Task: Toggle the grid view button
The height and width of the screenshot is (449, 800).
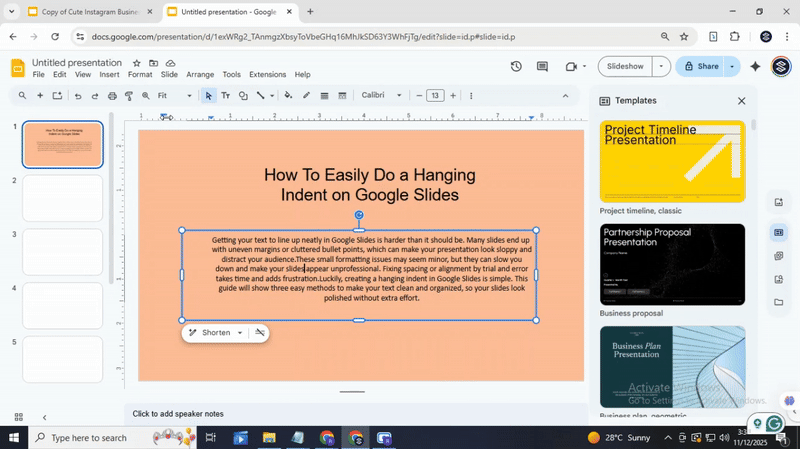Action: [19, 417]
